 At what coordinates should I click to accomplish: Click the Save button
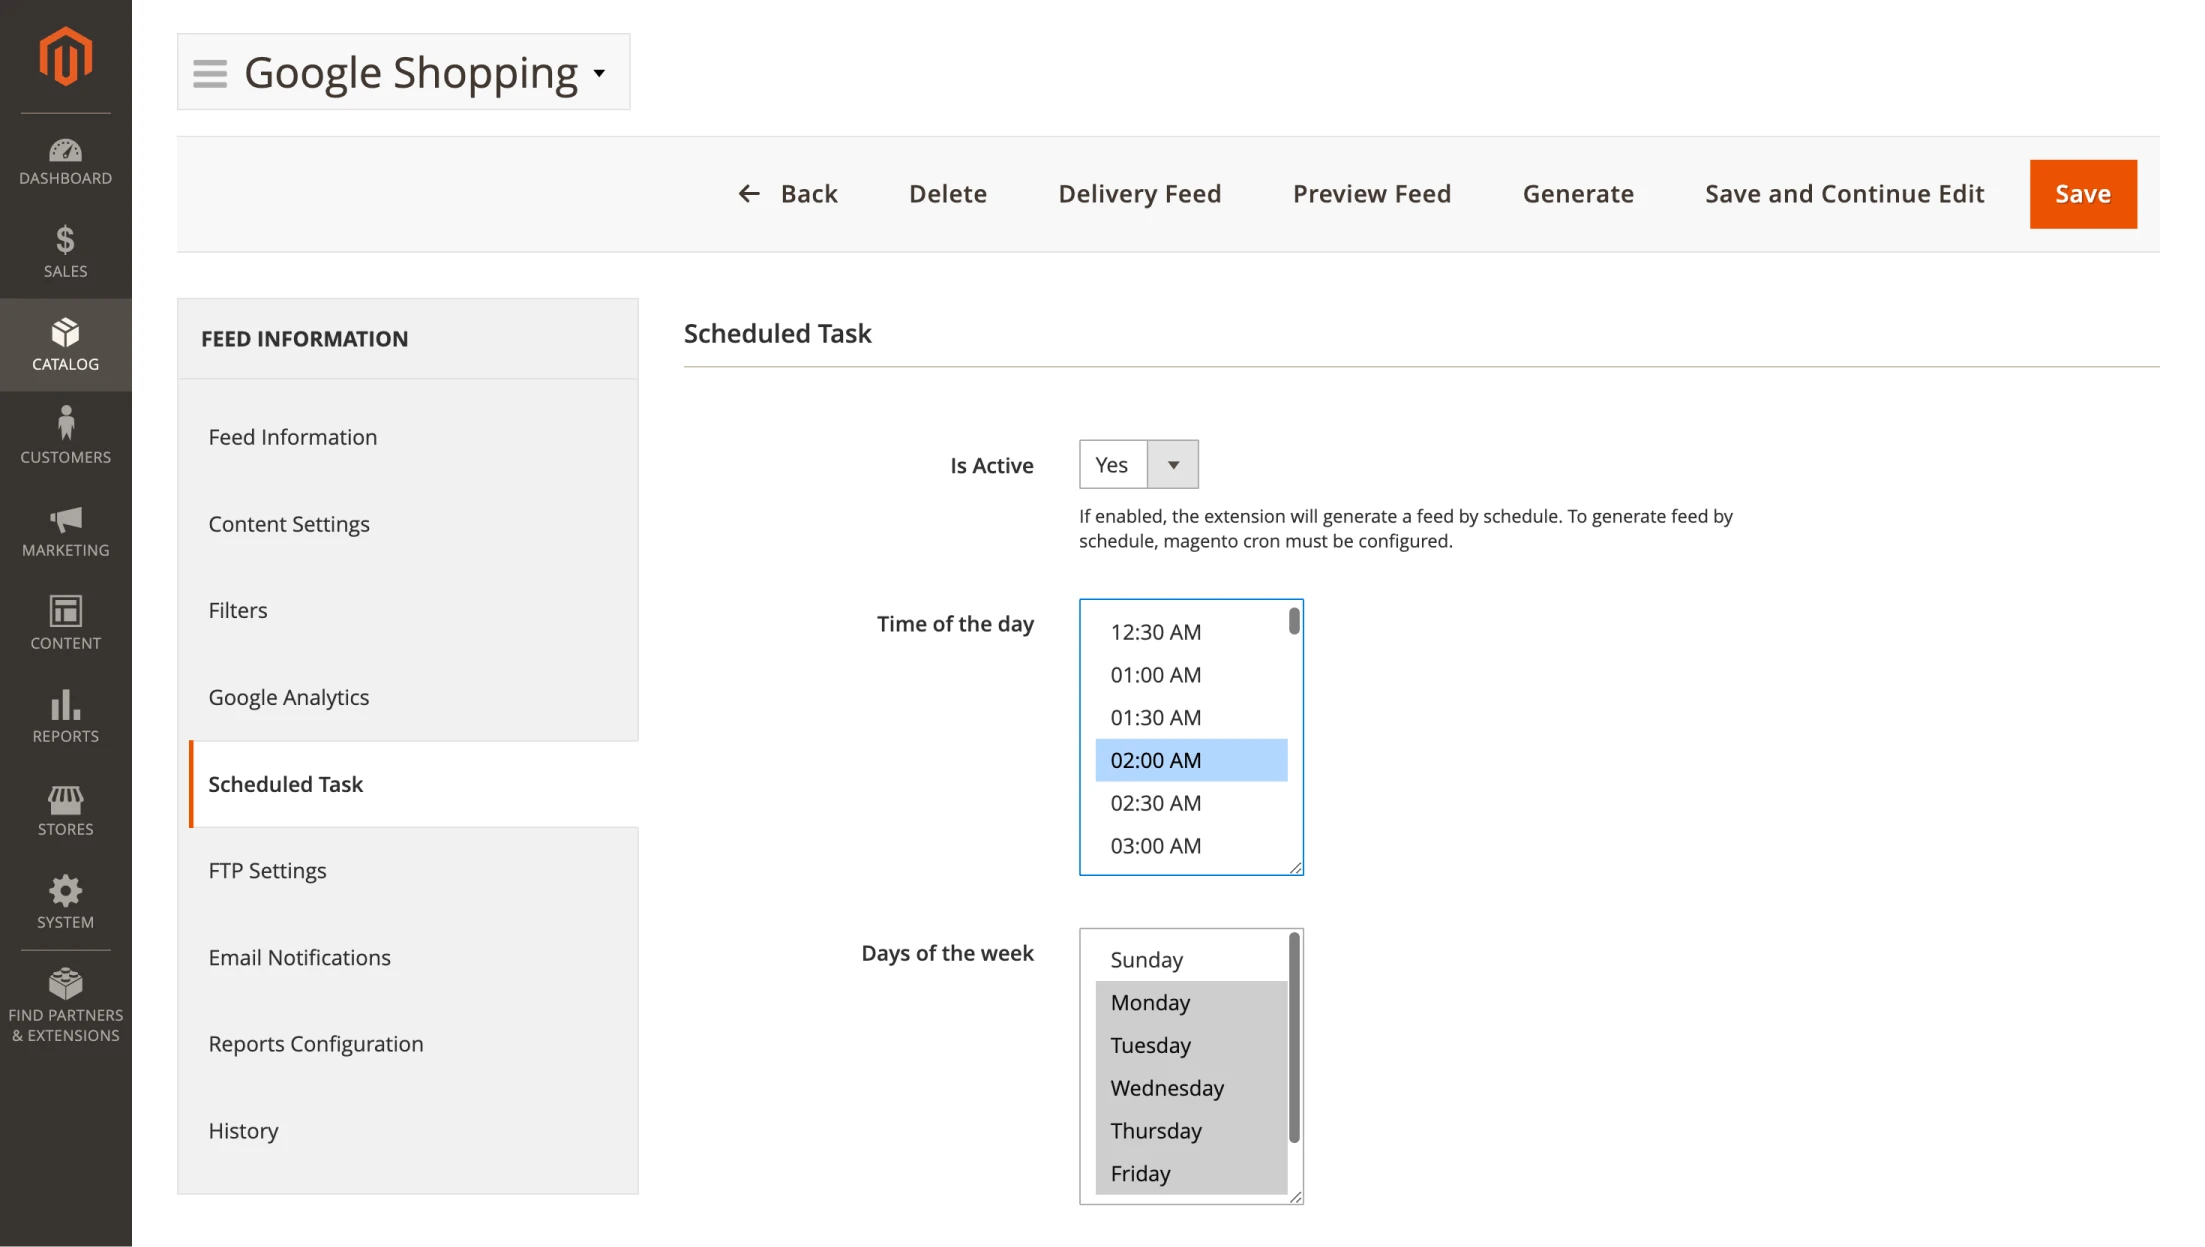coord(2082,194)
